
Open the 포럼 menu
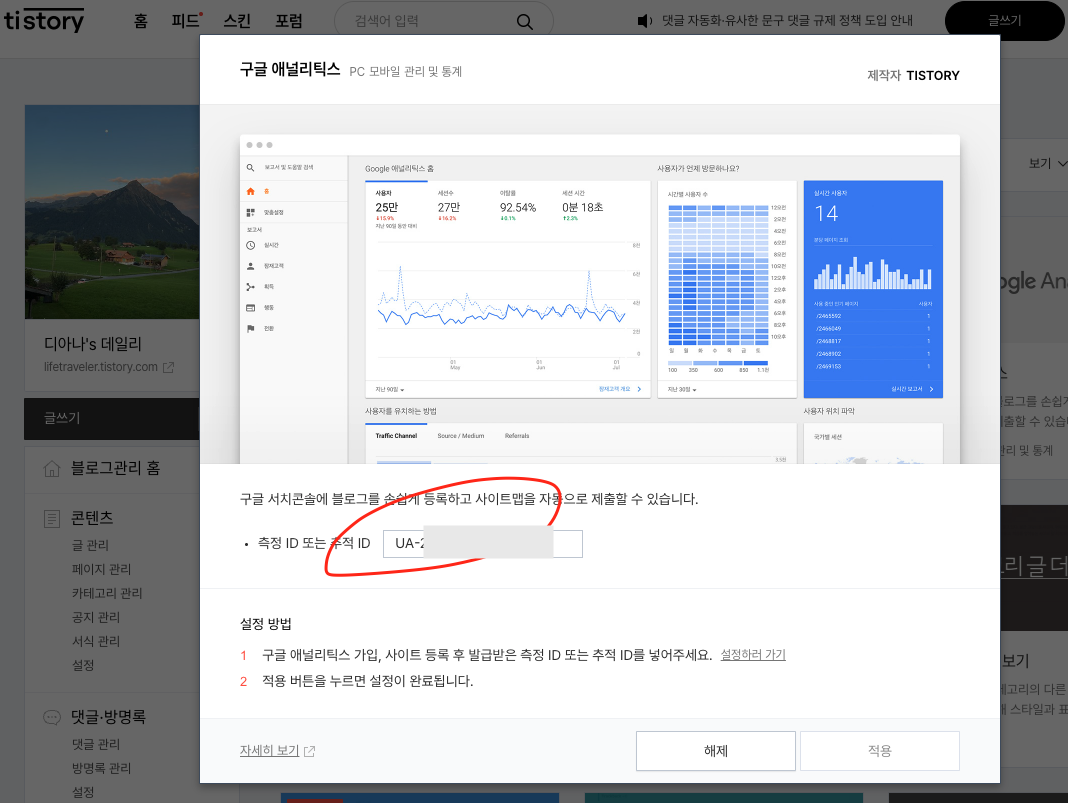[x=289, y=21]
